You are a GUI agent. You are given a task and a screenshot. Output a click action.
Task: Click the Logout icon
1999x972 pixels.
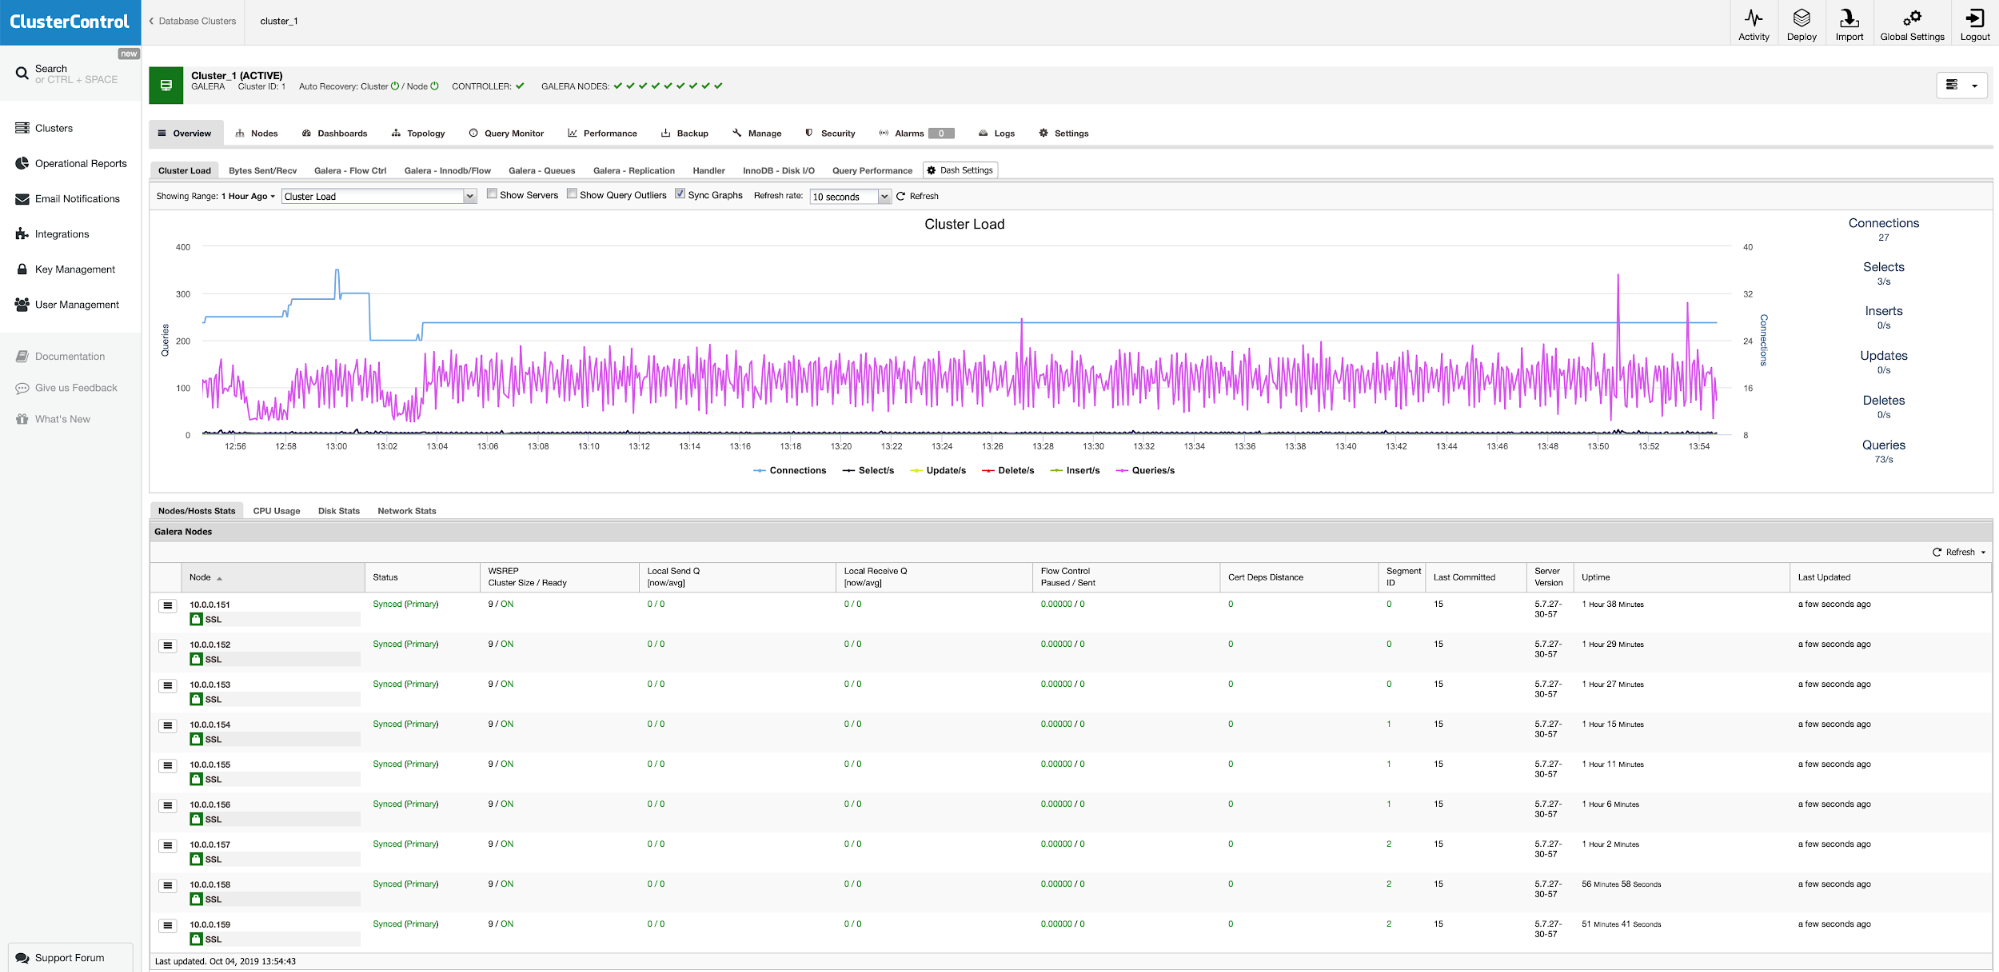(1974, 19)
